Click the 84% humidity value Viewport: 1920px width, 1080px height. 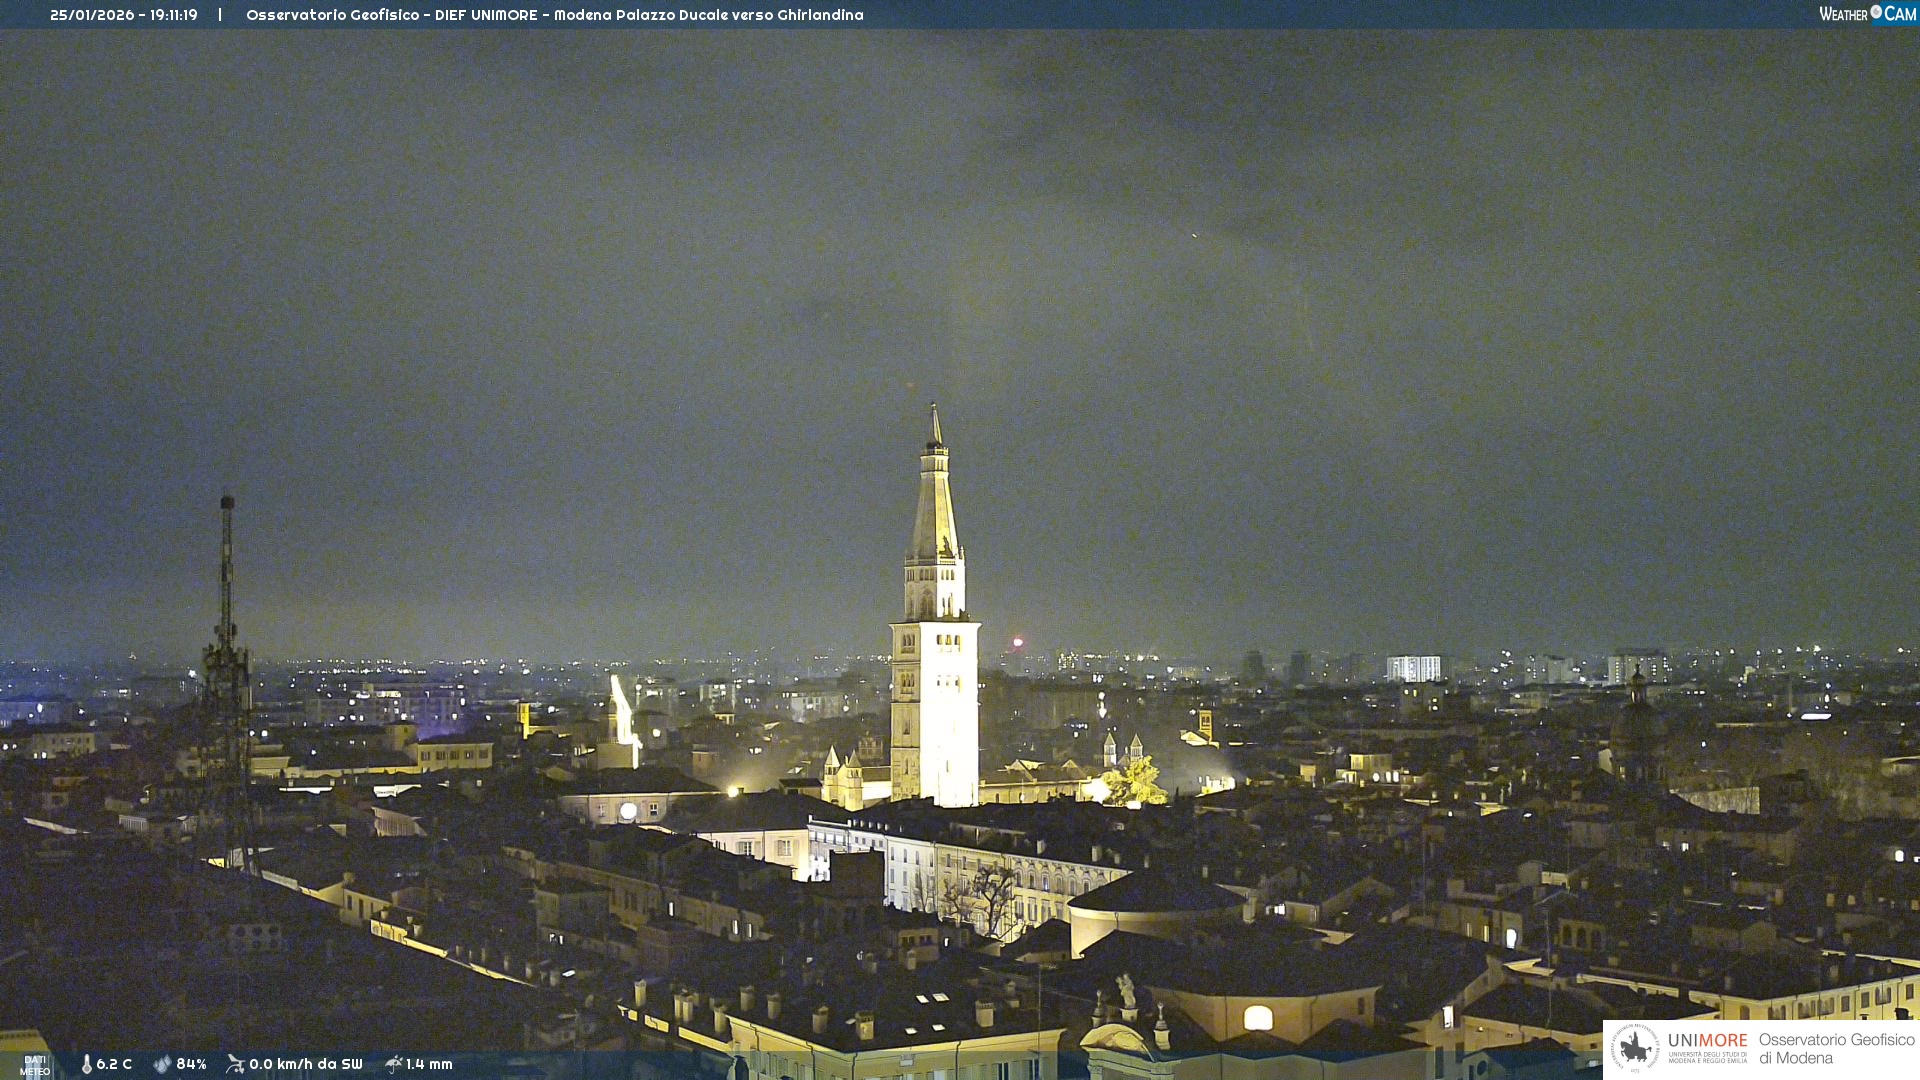pos(191,1064)
